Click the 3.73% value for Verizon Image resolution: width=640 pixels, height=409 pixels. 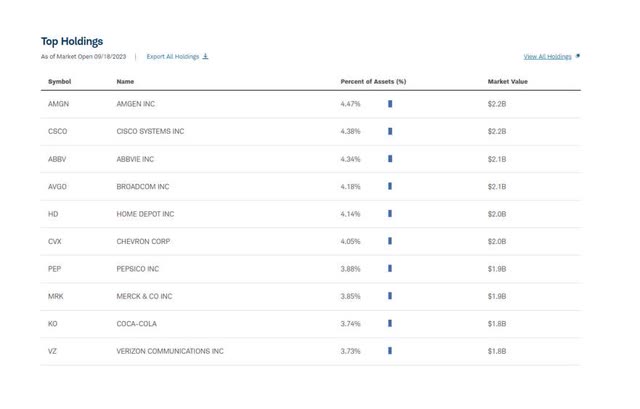click(351, 351)
